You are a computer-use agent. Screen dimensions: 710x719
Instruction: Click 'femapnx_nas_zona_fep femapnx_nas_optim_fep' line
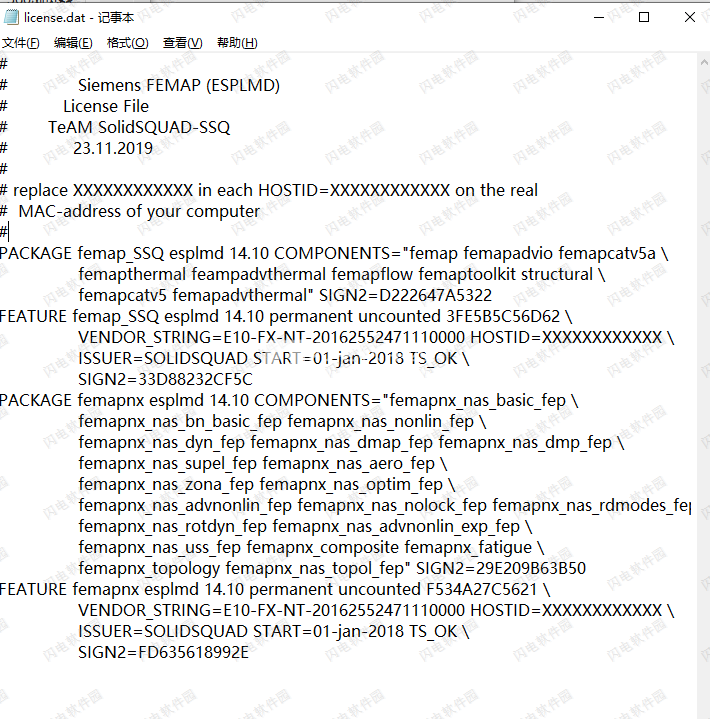point(266,485)
